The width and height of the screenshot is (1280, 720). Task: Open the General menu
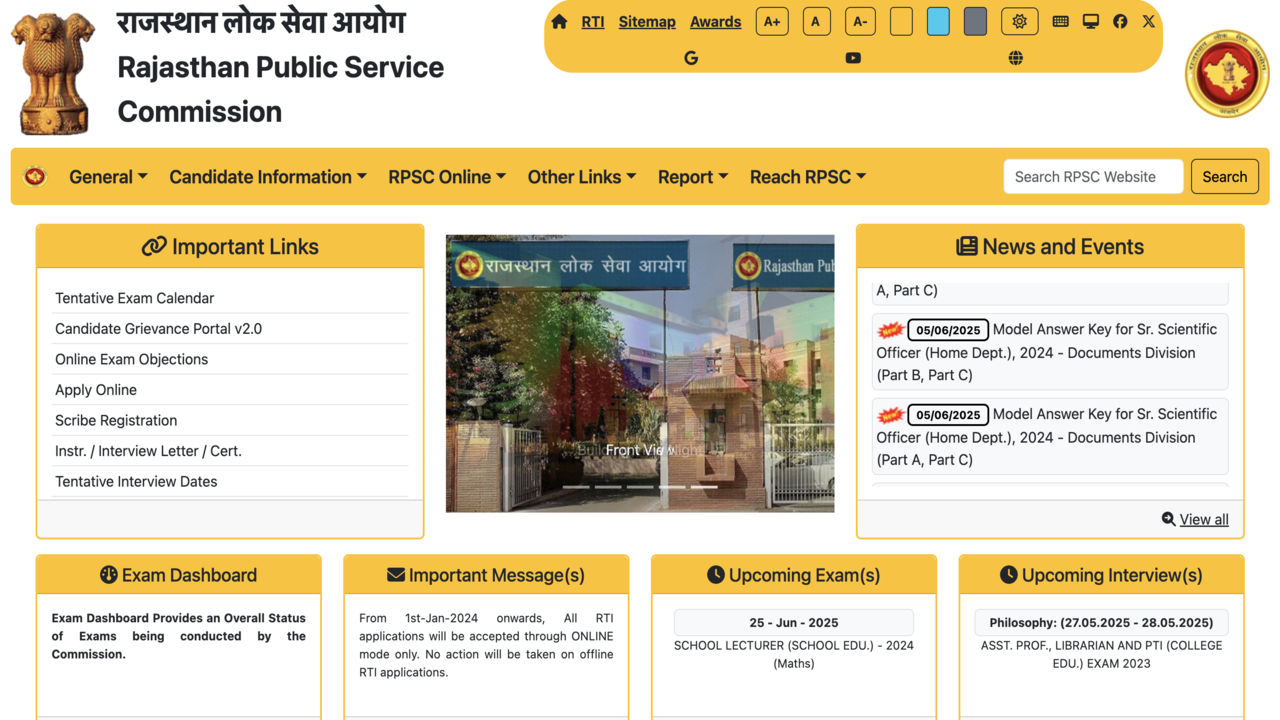point(108,177)
